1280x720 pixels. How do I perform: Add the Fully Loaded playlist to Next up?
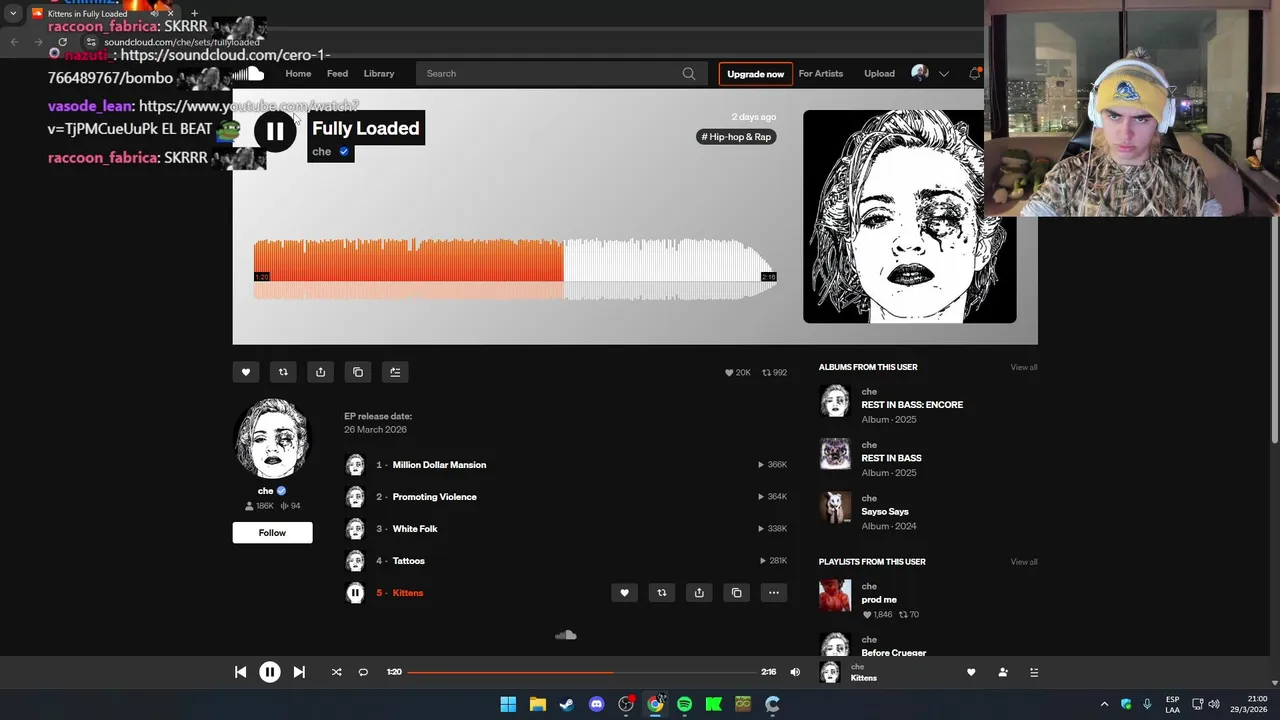click(x=395, y=372)
